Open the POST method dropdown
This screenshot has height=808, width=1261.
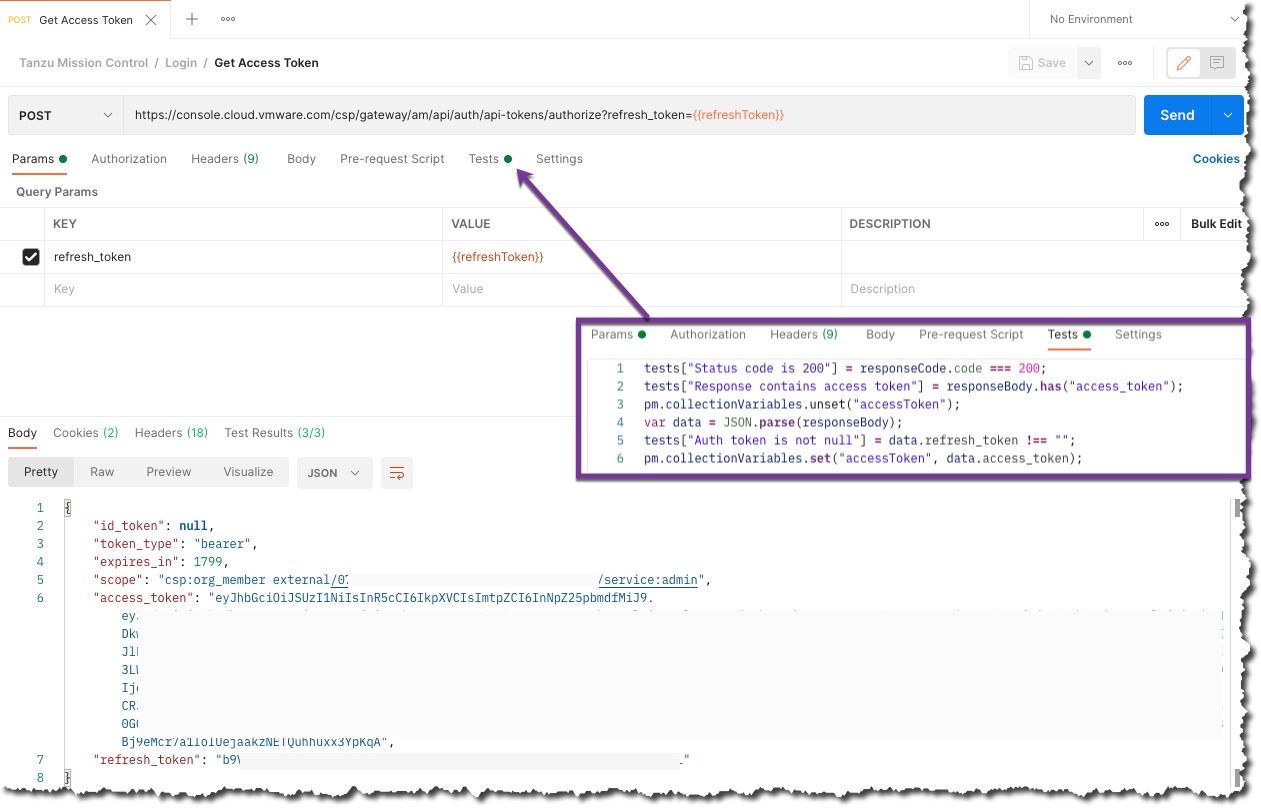(66, 115)
